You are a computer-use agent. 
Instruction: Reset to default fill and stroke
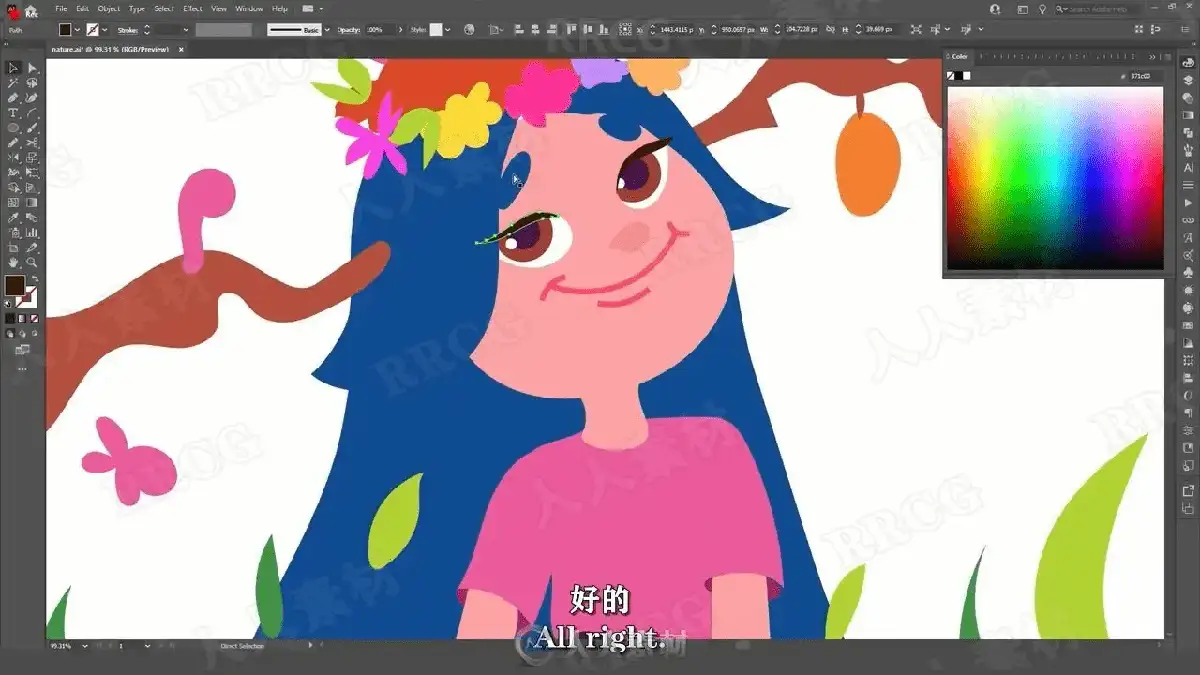(8, 303)
